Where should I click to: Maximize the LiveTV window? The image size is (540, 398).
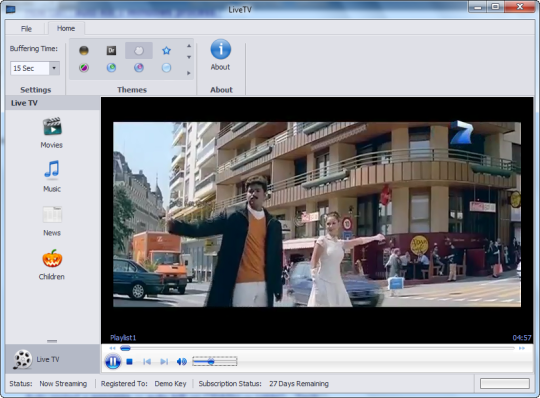tap(495, 7)
